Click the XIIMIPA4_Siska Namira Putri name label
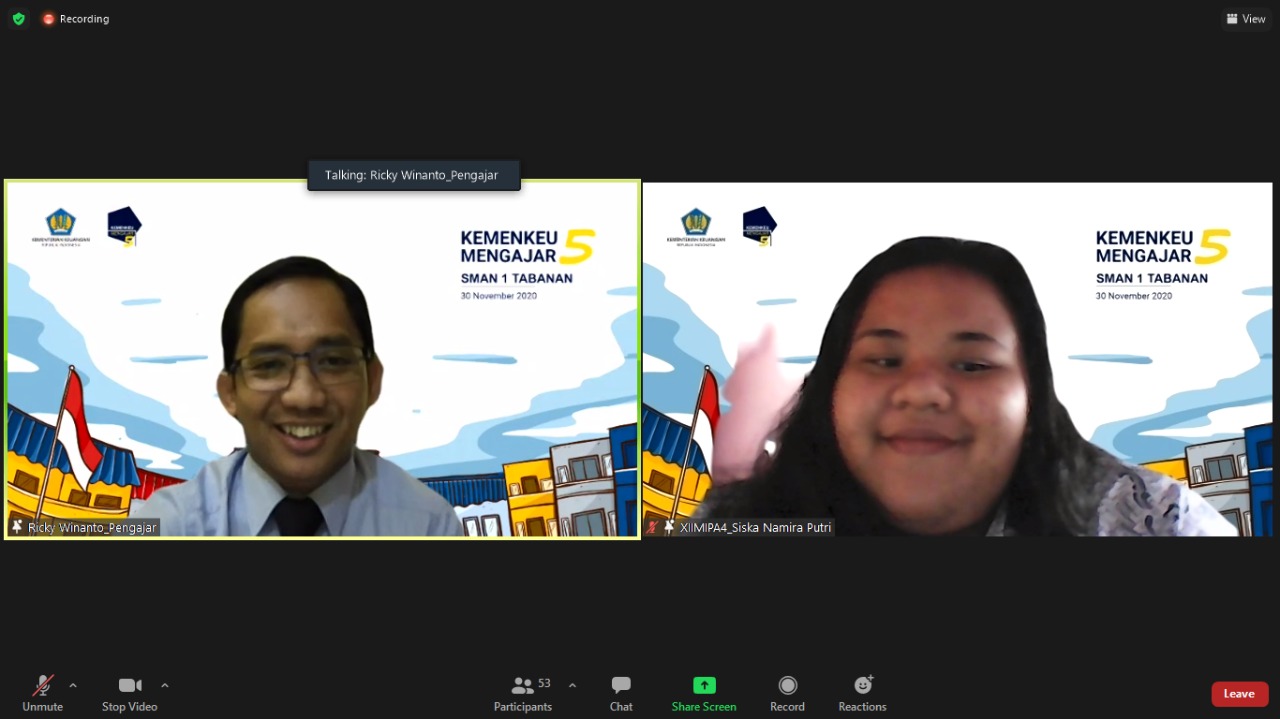 point(755,527)
